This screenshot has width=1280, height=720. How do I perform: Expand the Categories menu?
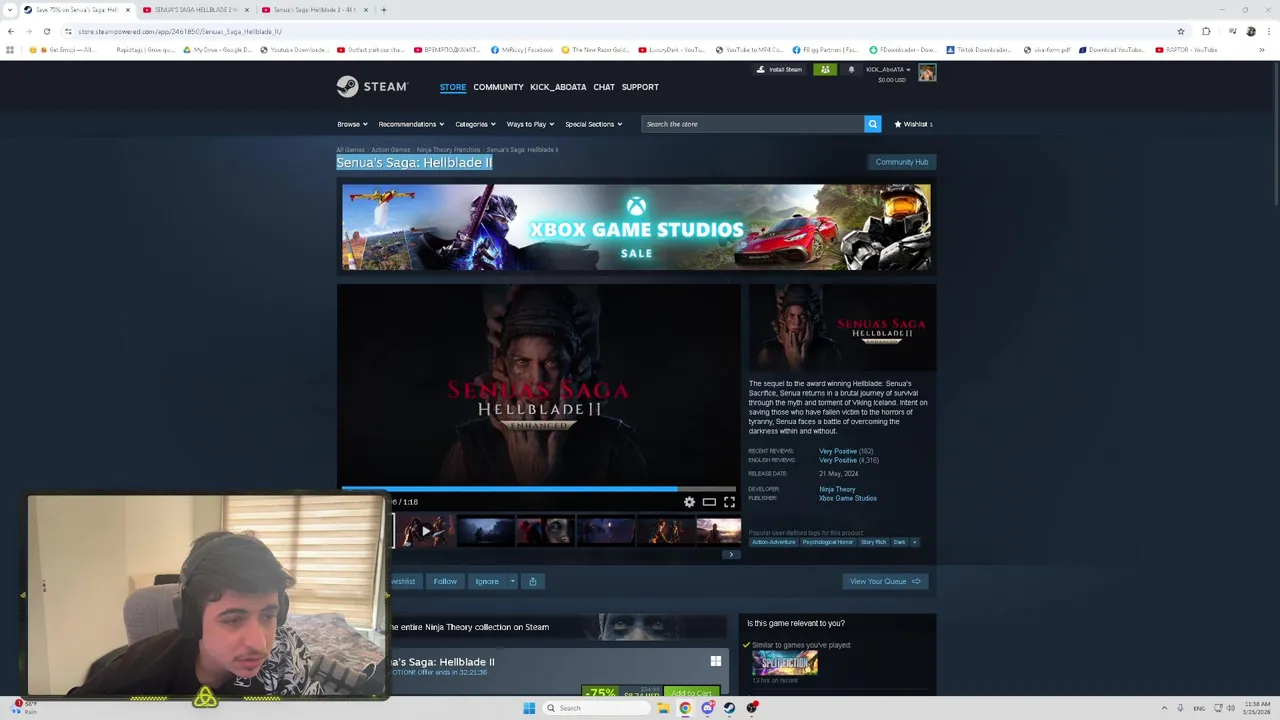click(x=475, y=124)
